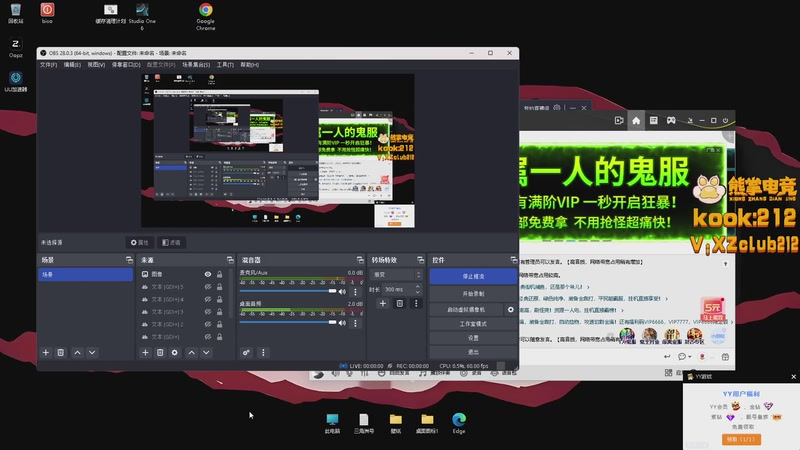Click home icon in YY window toolbar
Image resolution: width=800 pixels, height=450 pixels.
(636, 121)
